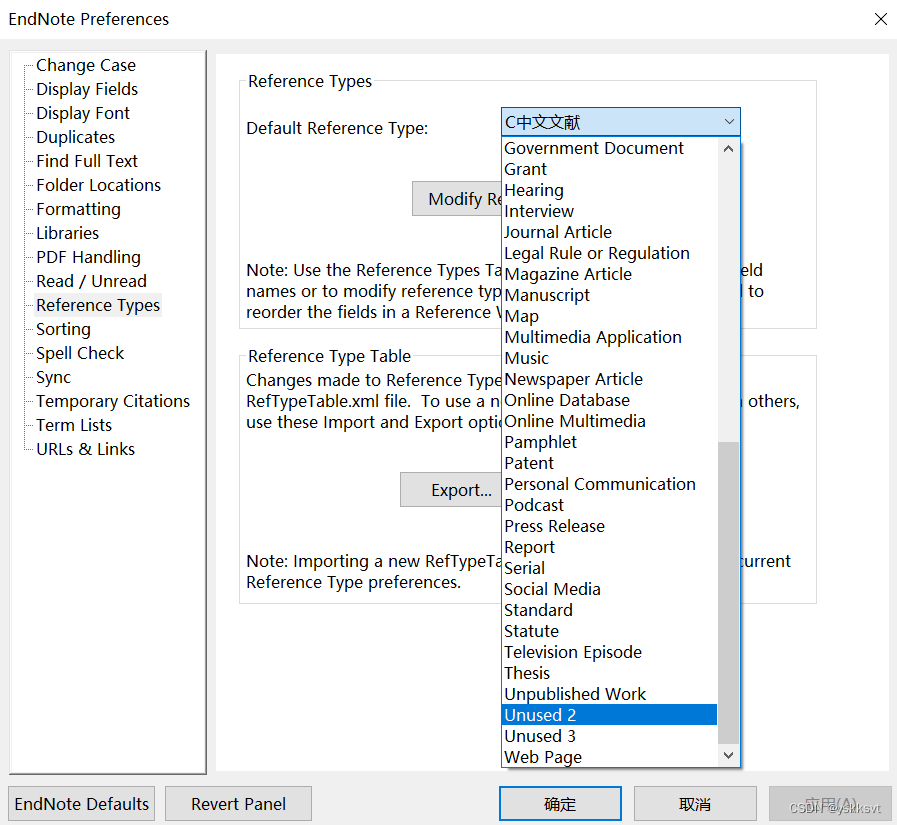Select URLs & Links preferences

pos(86,450)
